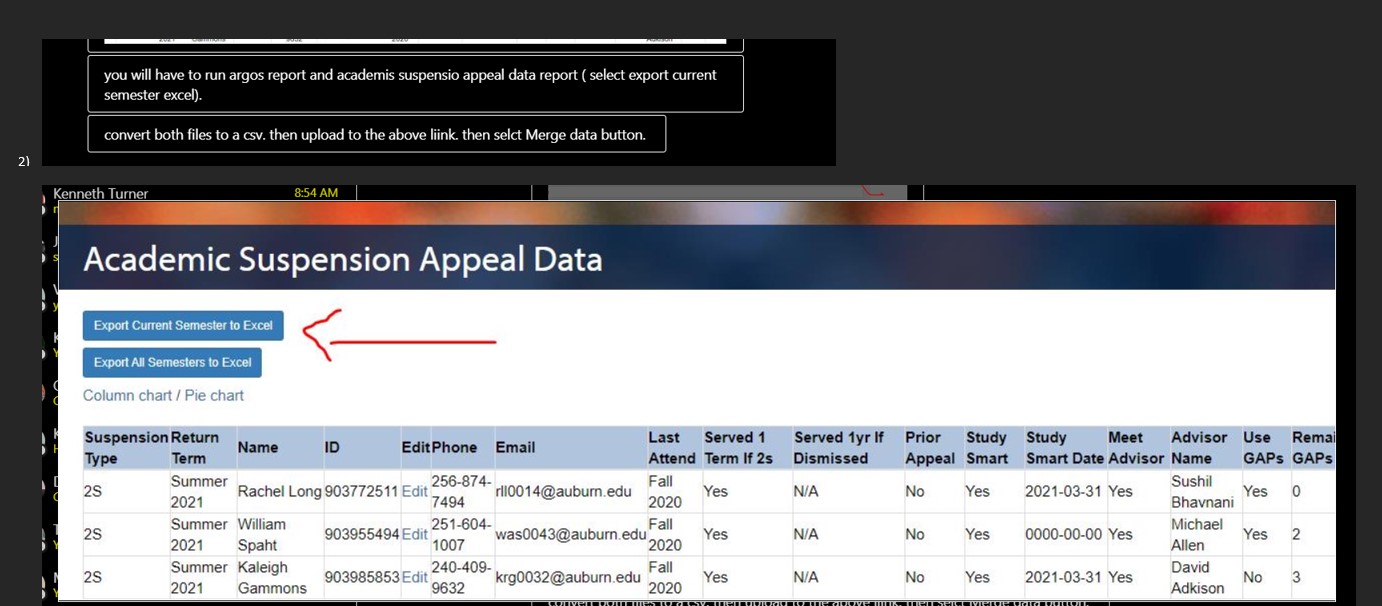Click email krg0032@auburn.edu
This screenshot has height=606, width=1382.
pyautogui.click(x=568, y=578)
